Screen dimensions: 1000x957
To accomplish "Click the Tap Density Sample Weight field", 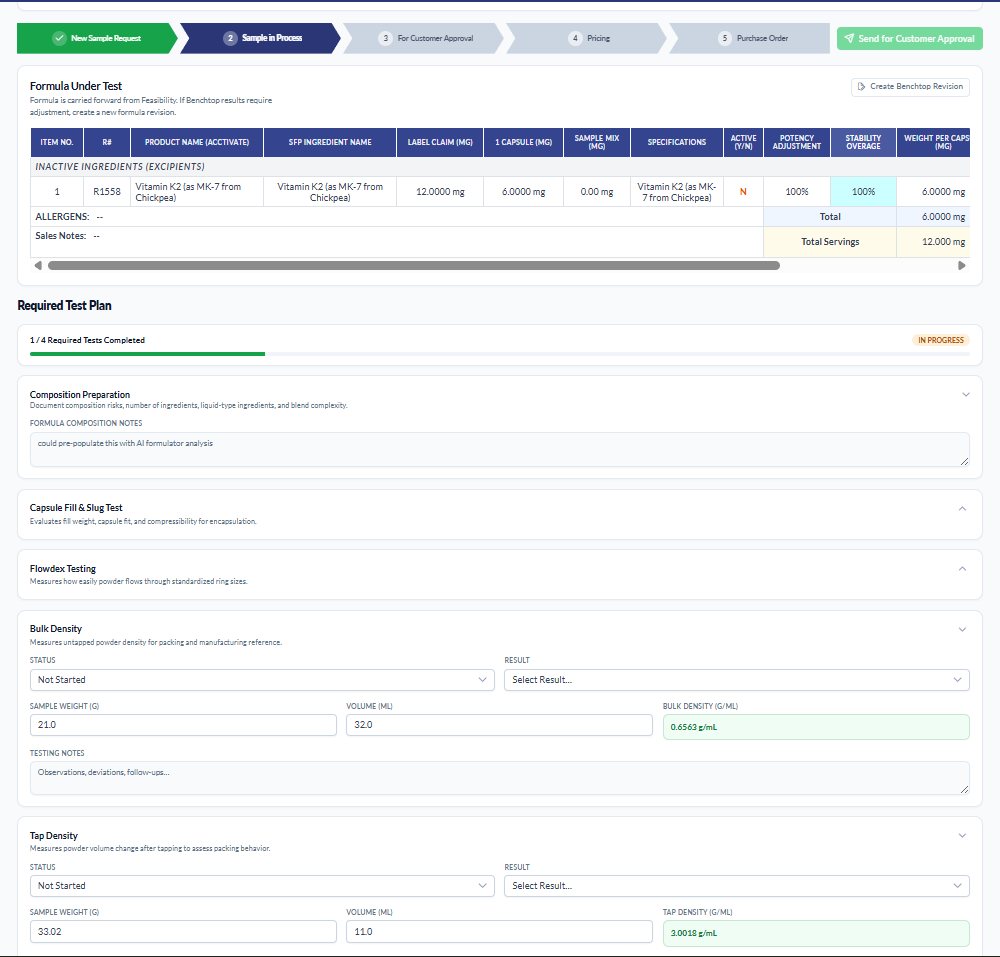I will pyautogui.click(x=183, y=931).
